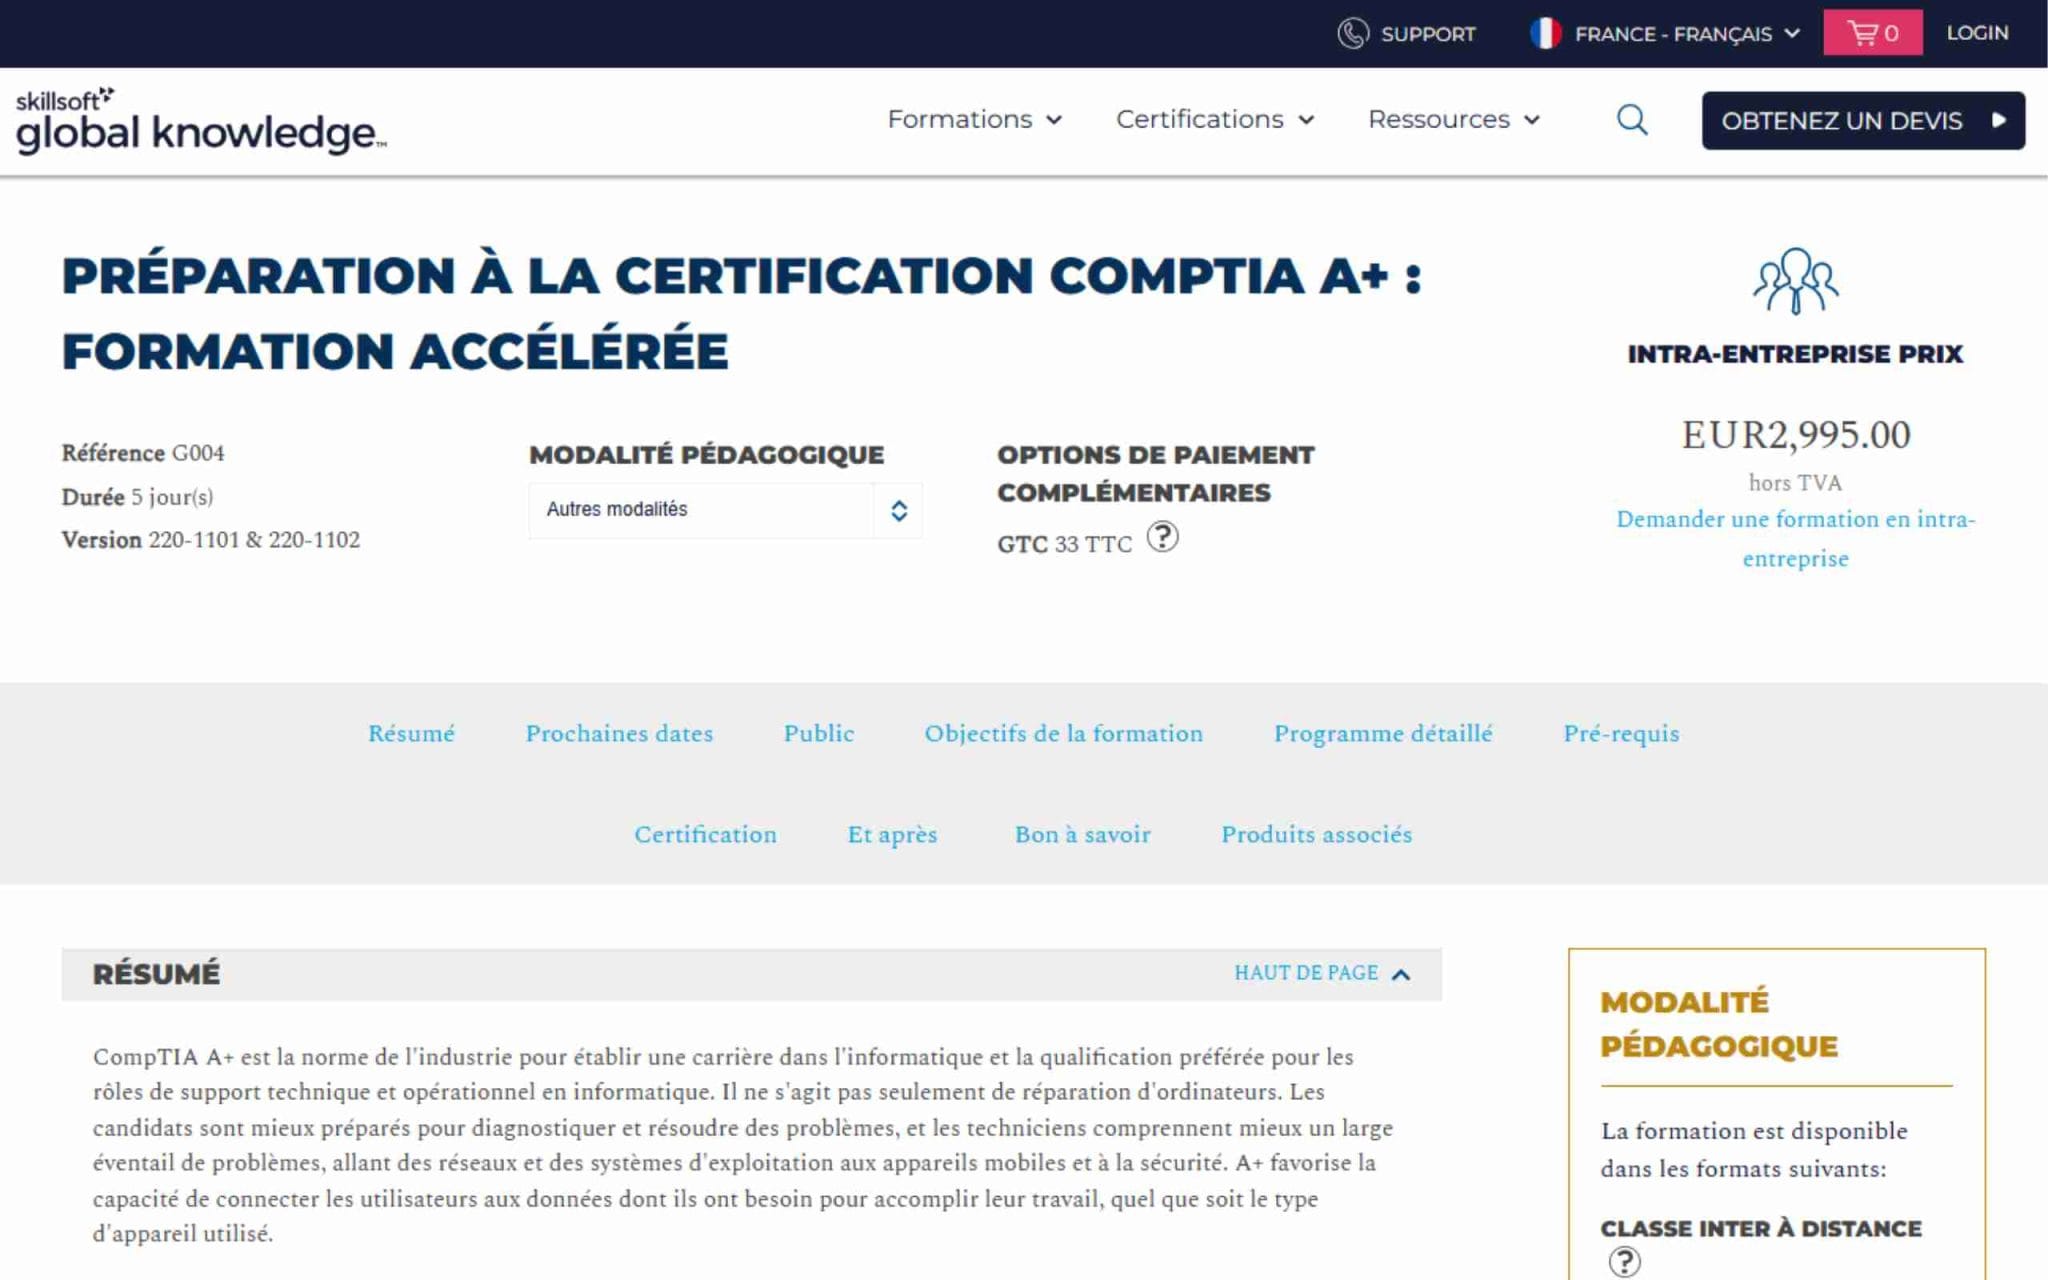Click the Support link
The image size is (2048, 1280).
(x=1427, y=34)
